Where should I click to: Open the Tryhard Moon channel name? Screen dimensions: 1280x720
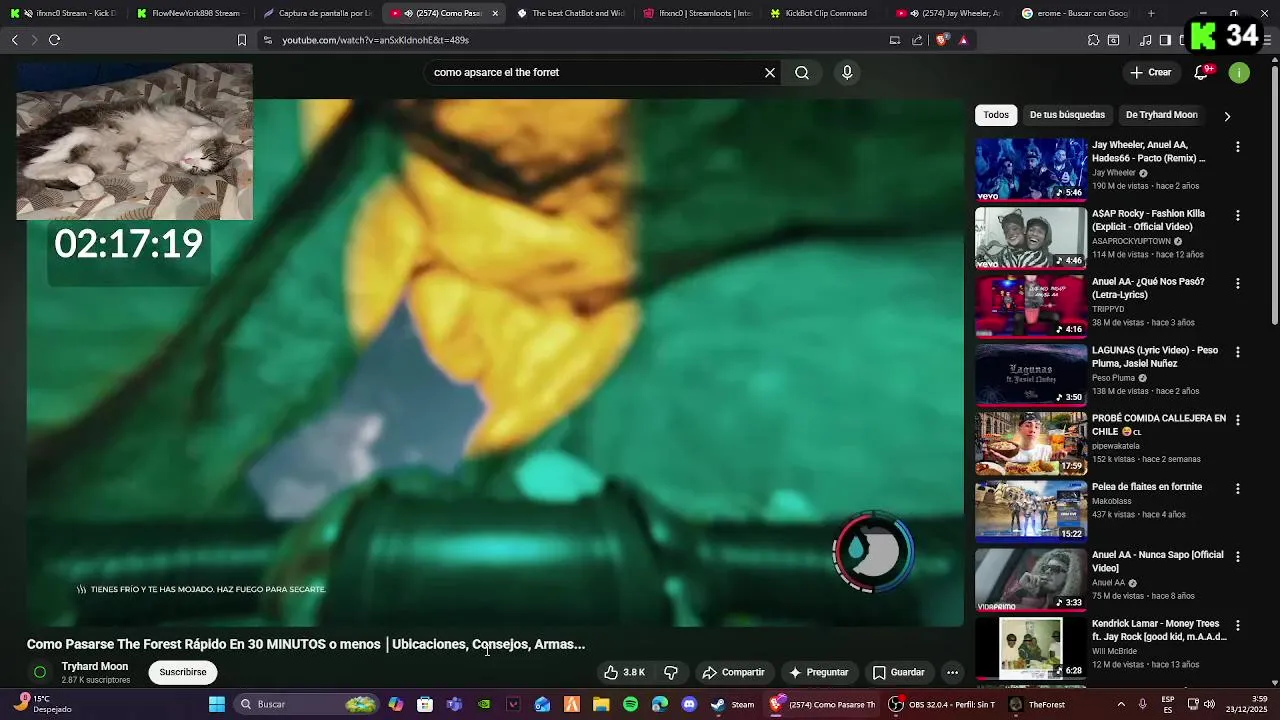[x=95, y=666]
